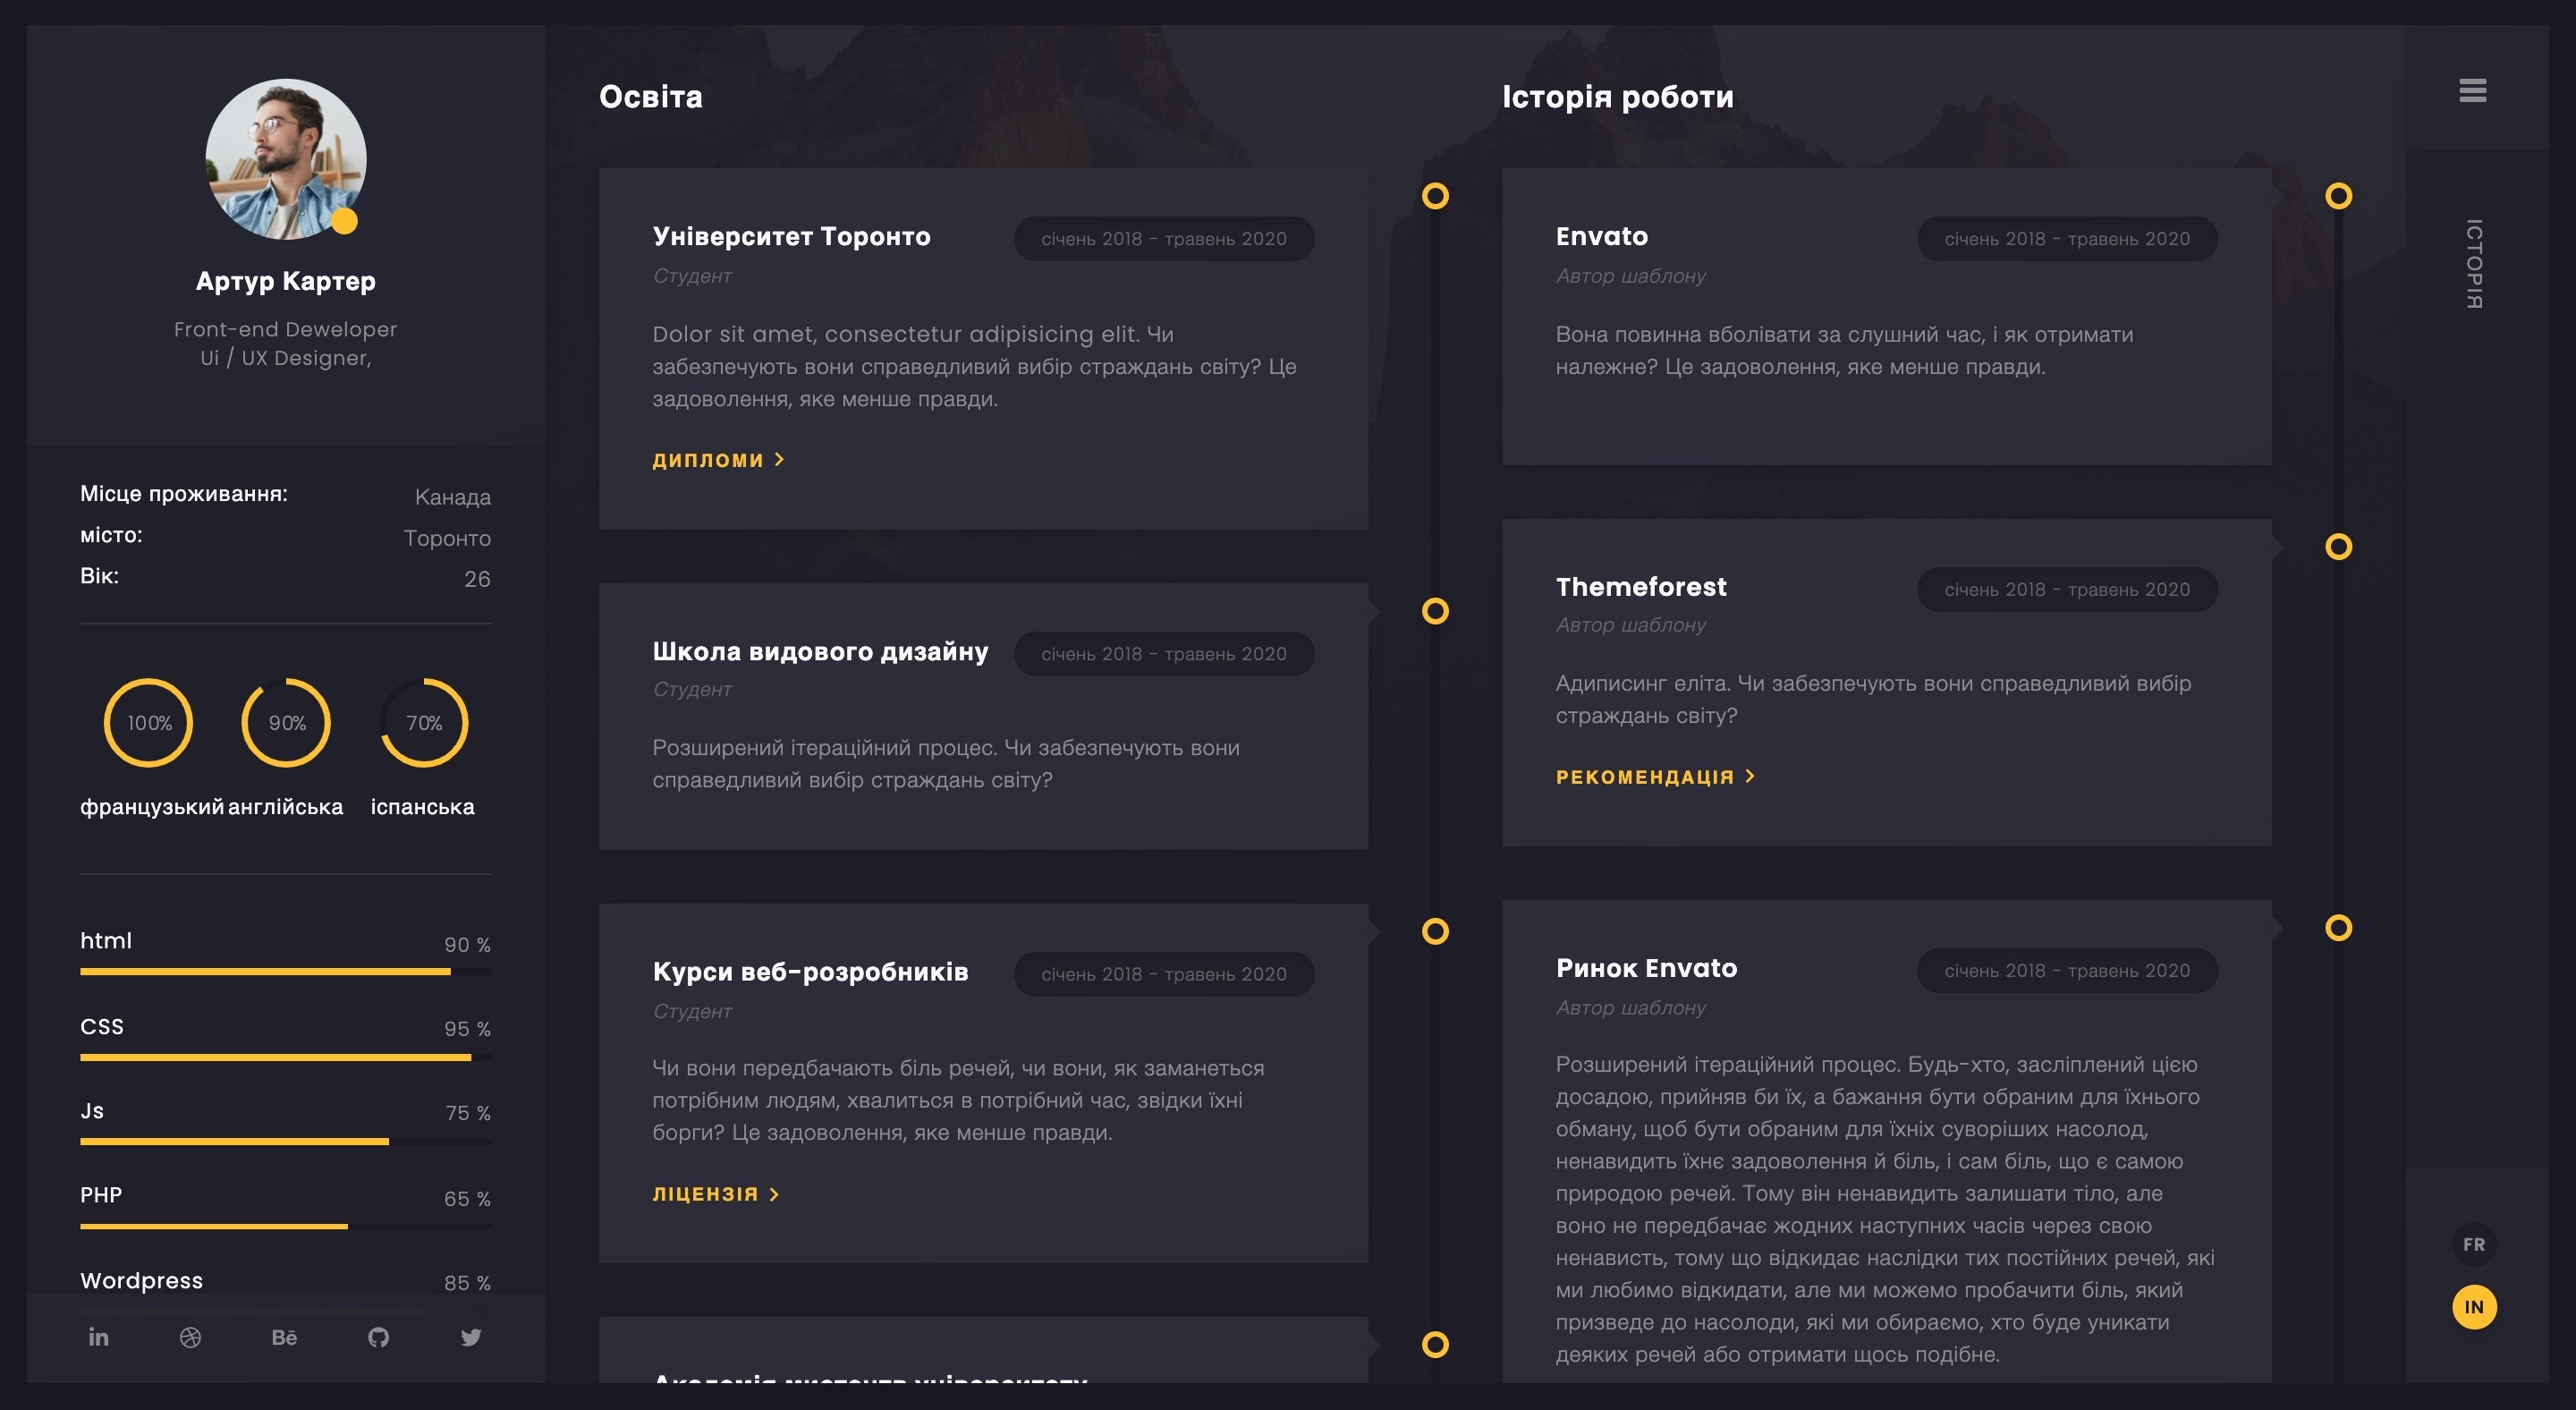This screenshot has width=2576, height=1410.
Task: Open the Behance social icon
Action: click(x=284, y=1337)
